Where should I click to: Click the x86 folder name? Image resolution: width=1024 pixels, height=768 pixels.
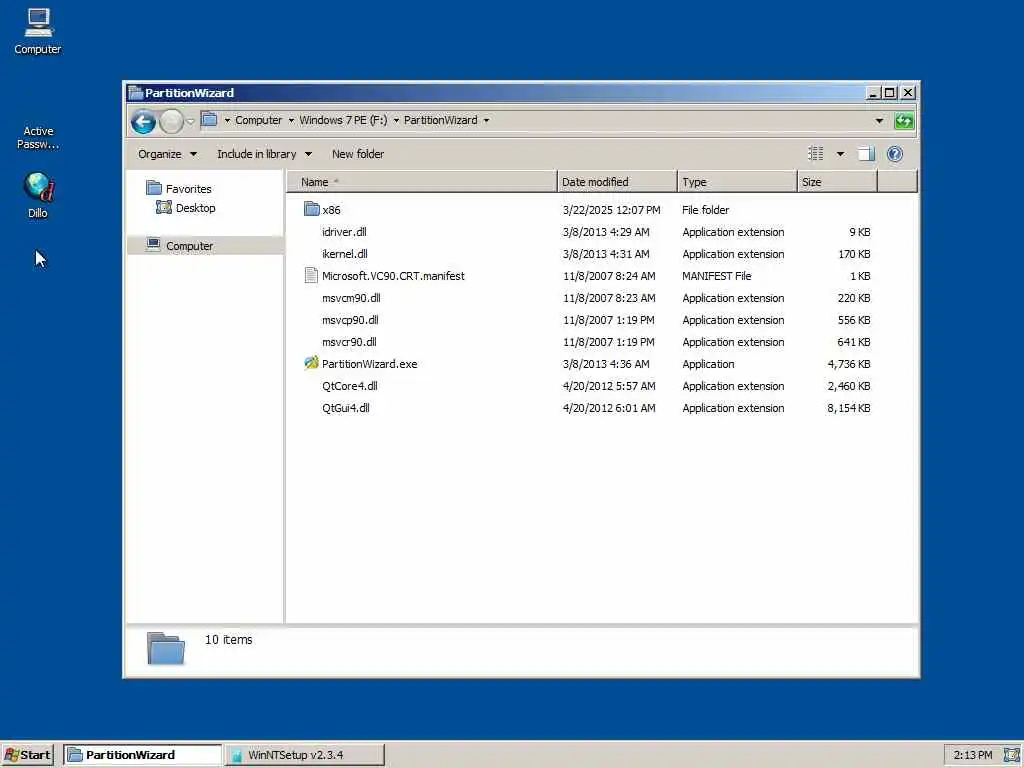(331, 210)
